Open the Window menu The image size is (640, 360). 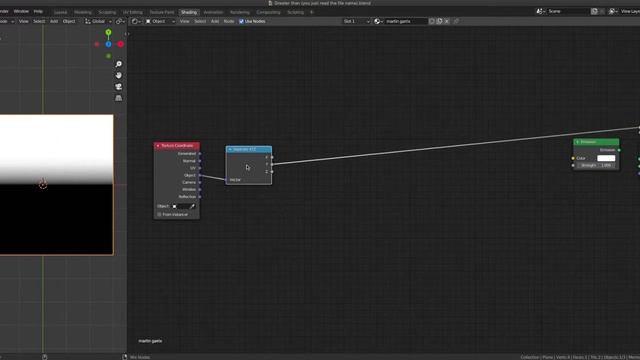[x=21, y=11]
